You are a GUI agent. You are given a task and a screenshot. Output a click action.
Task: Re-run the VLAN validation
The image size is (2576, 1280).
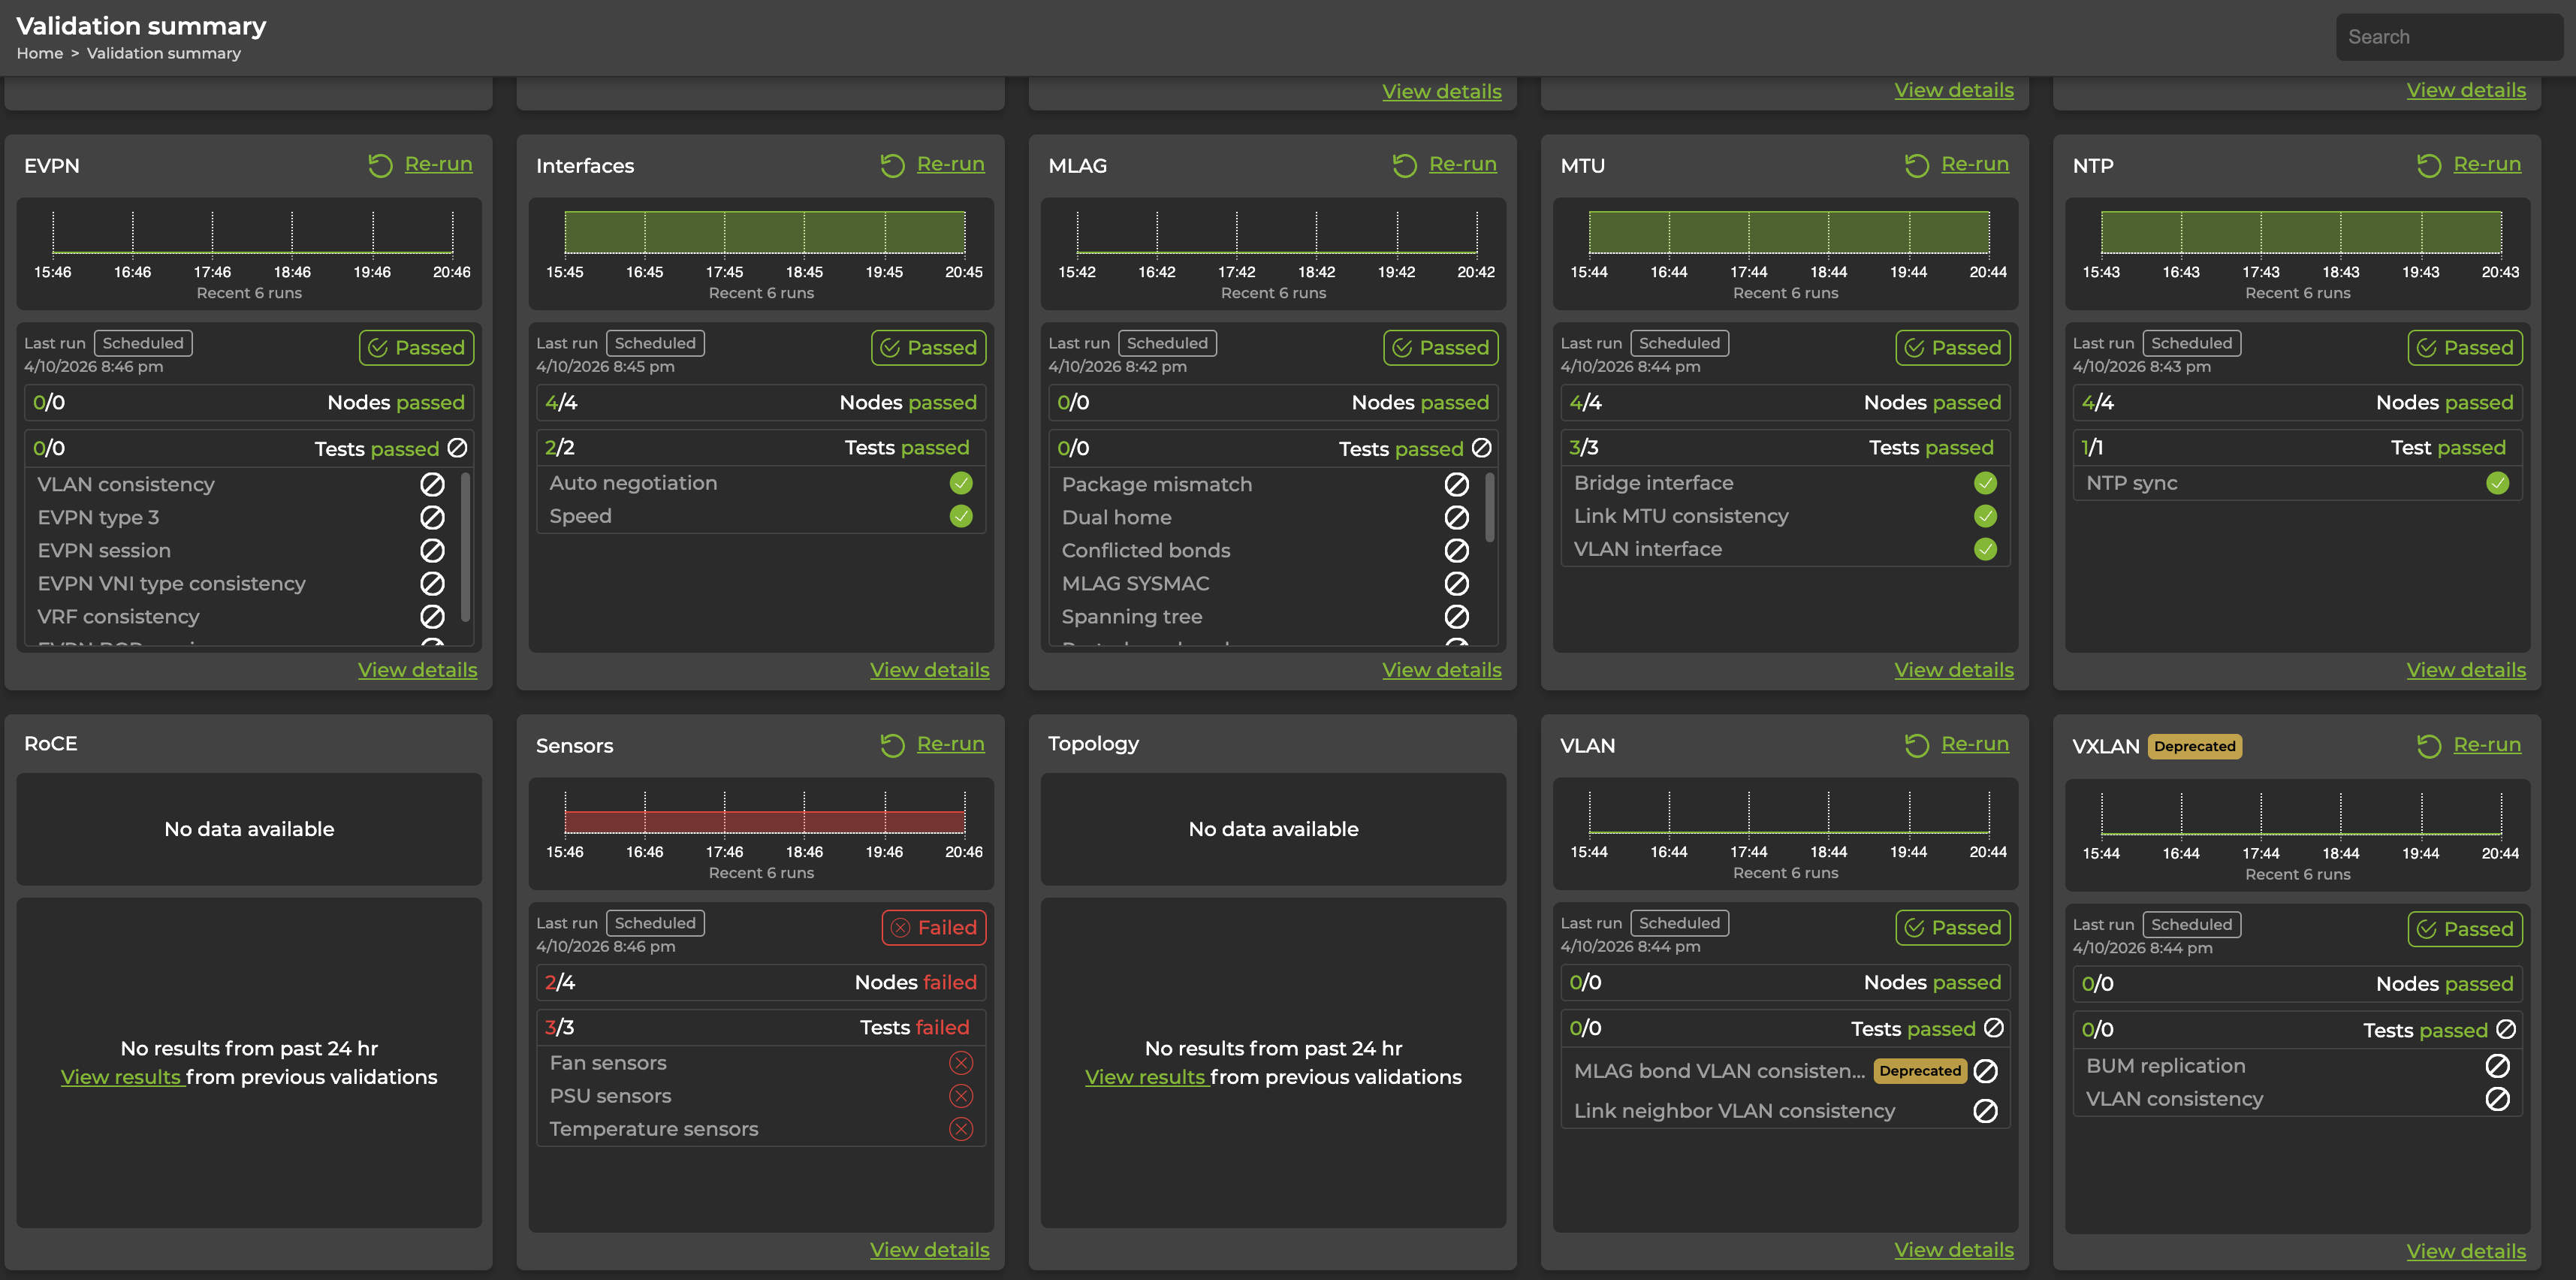[x=1975, y=744]
